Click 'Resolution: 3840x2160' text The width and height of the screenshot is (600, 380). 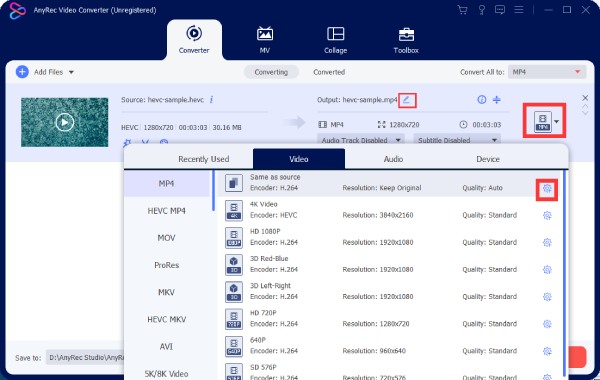pos(378,215)
